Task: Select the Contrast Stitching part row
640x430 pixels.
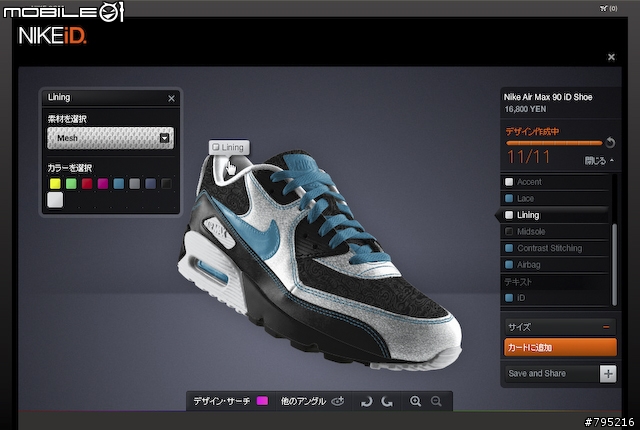Action: click(555, 248)
